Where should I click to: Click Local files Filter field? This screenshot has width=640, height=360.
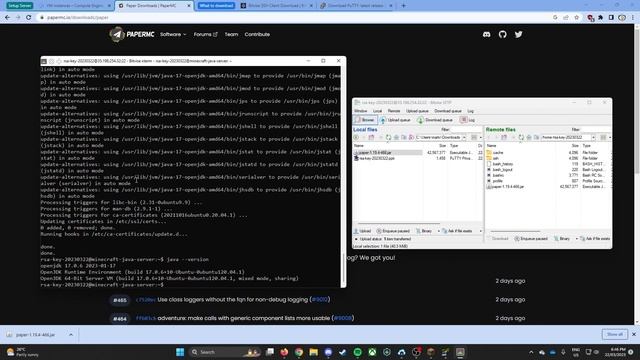(x=467, y=129)
